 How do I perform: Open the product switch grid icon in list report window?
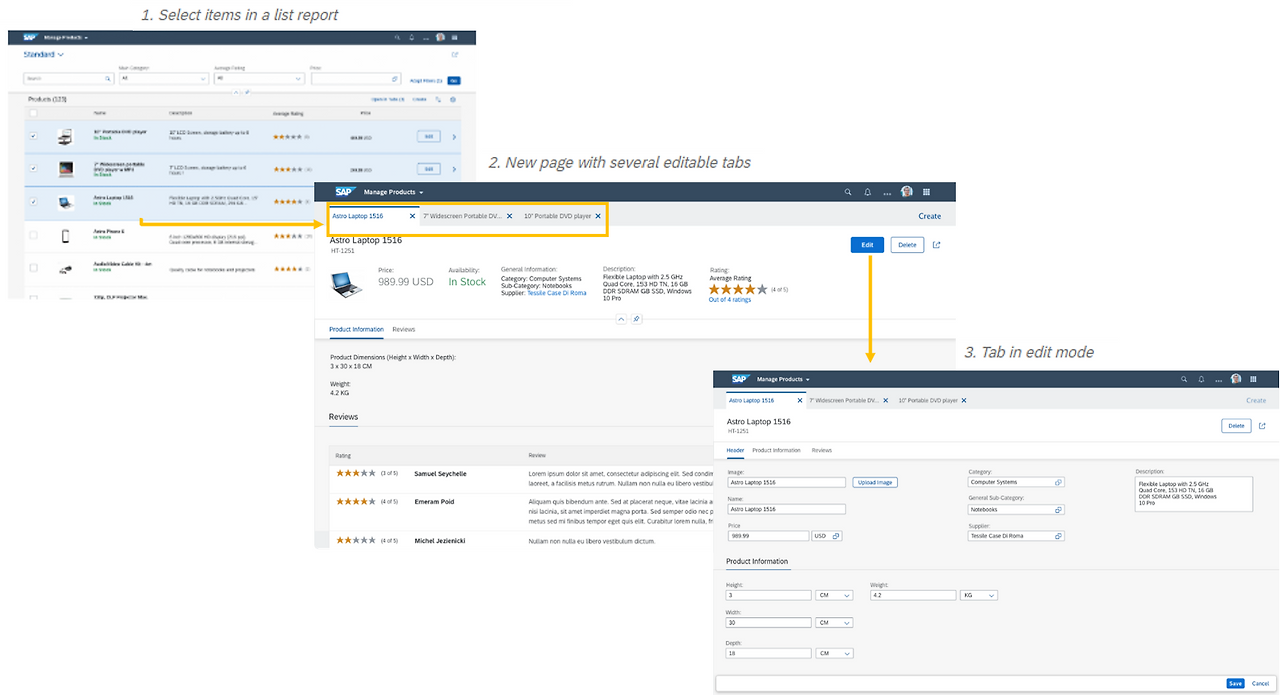point(455,37)
